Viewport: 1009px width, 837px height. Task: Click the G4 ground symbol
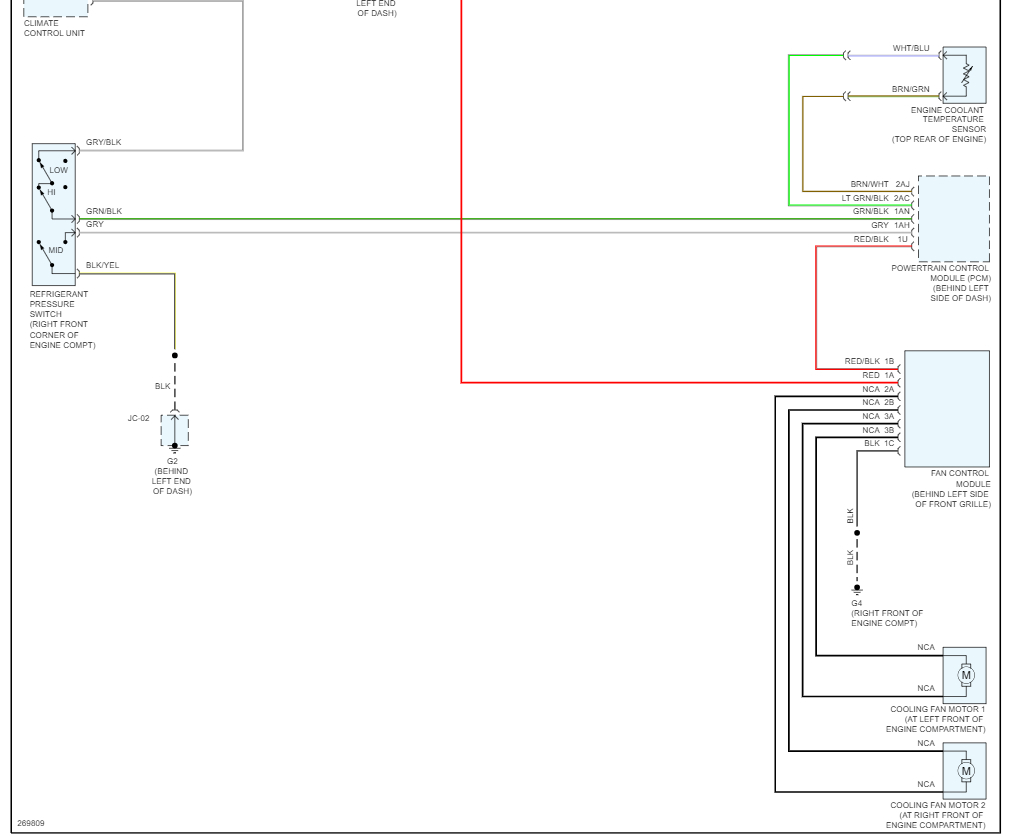(x=856, y=590)
